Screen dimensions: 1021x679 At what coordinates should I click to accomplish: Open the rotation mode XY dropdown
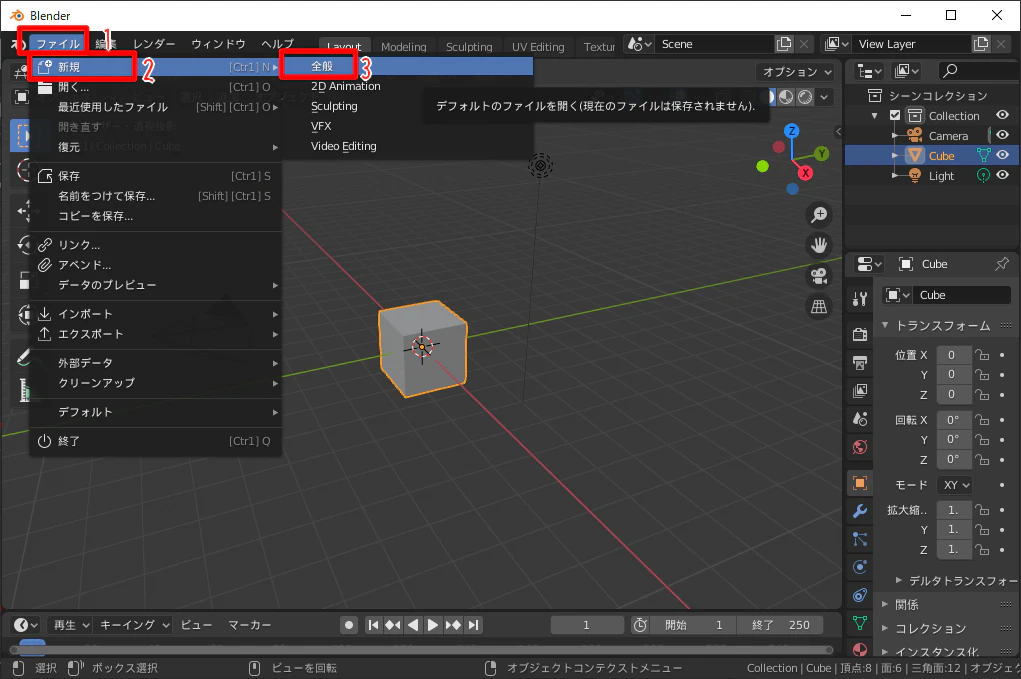tap(955, 485)
